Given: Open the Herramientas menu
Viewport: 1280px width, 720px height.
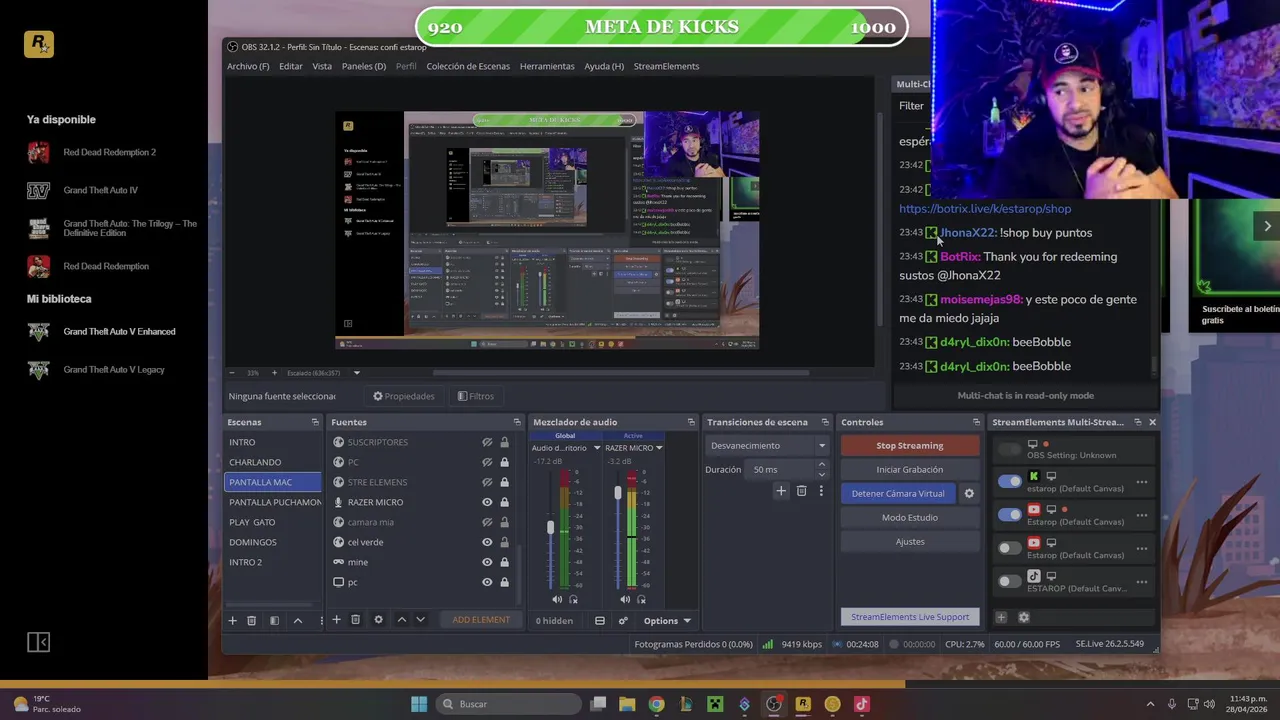Looking at the screenshot, I should coord(547,66).
